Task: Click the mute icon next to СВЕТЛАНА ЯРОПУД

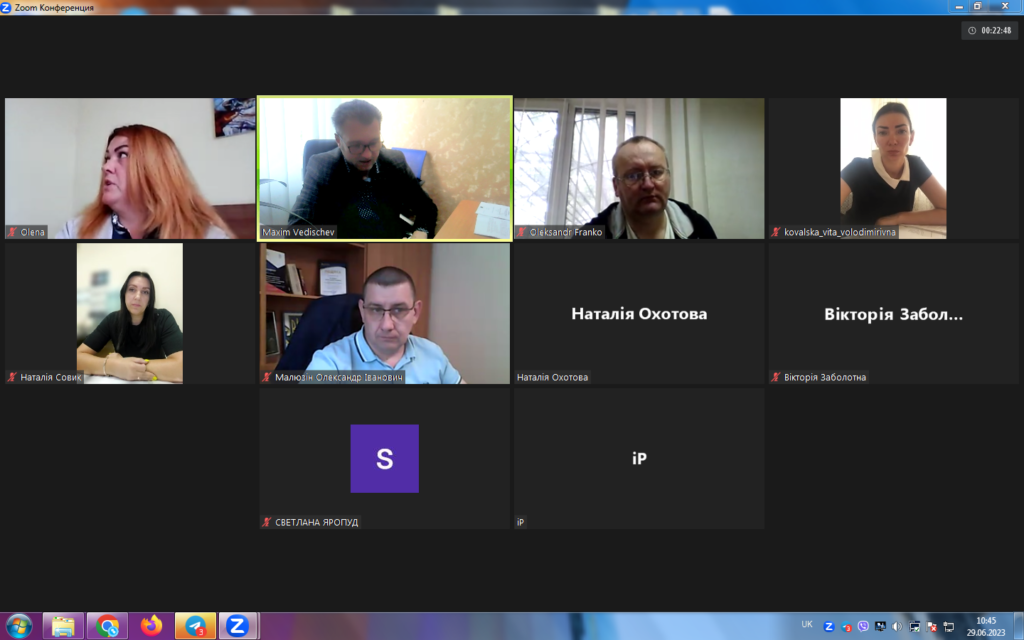Action: coord(267,522)
